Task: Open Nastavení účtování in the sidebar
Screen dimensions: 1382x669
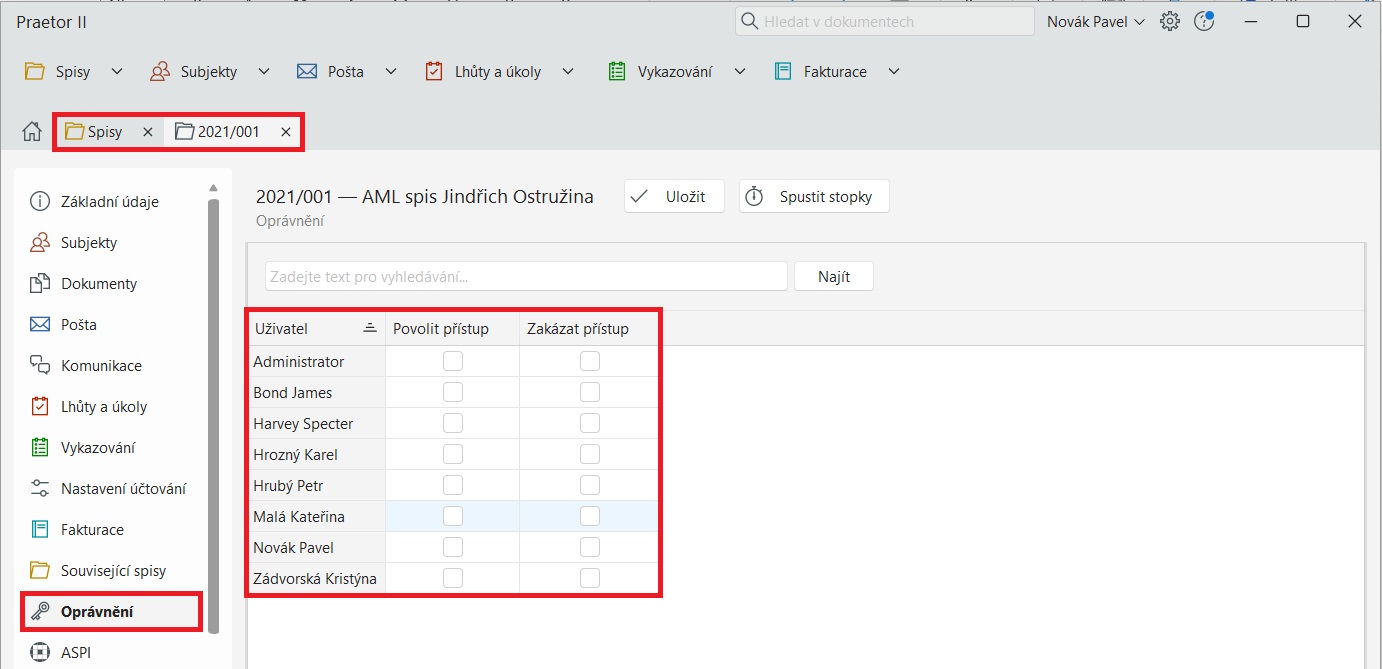Action: 122,489
